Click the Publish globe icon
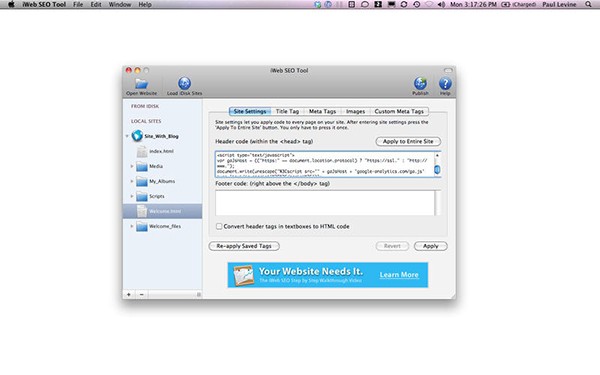This screenshot has width=600, height=375. click(420, 83)
